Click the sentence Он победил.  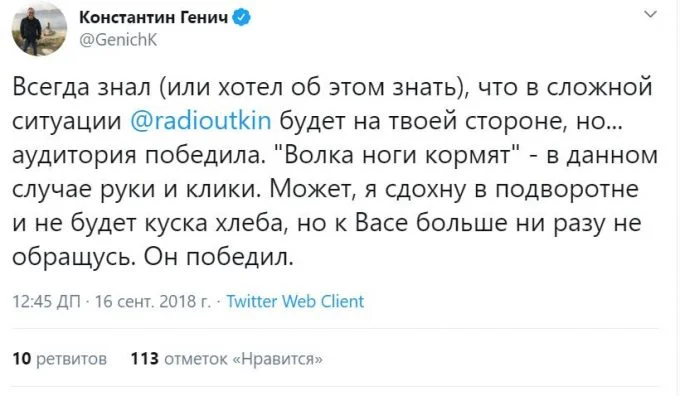(x=219, y=258)
